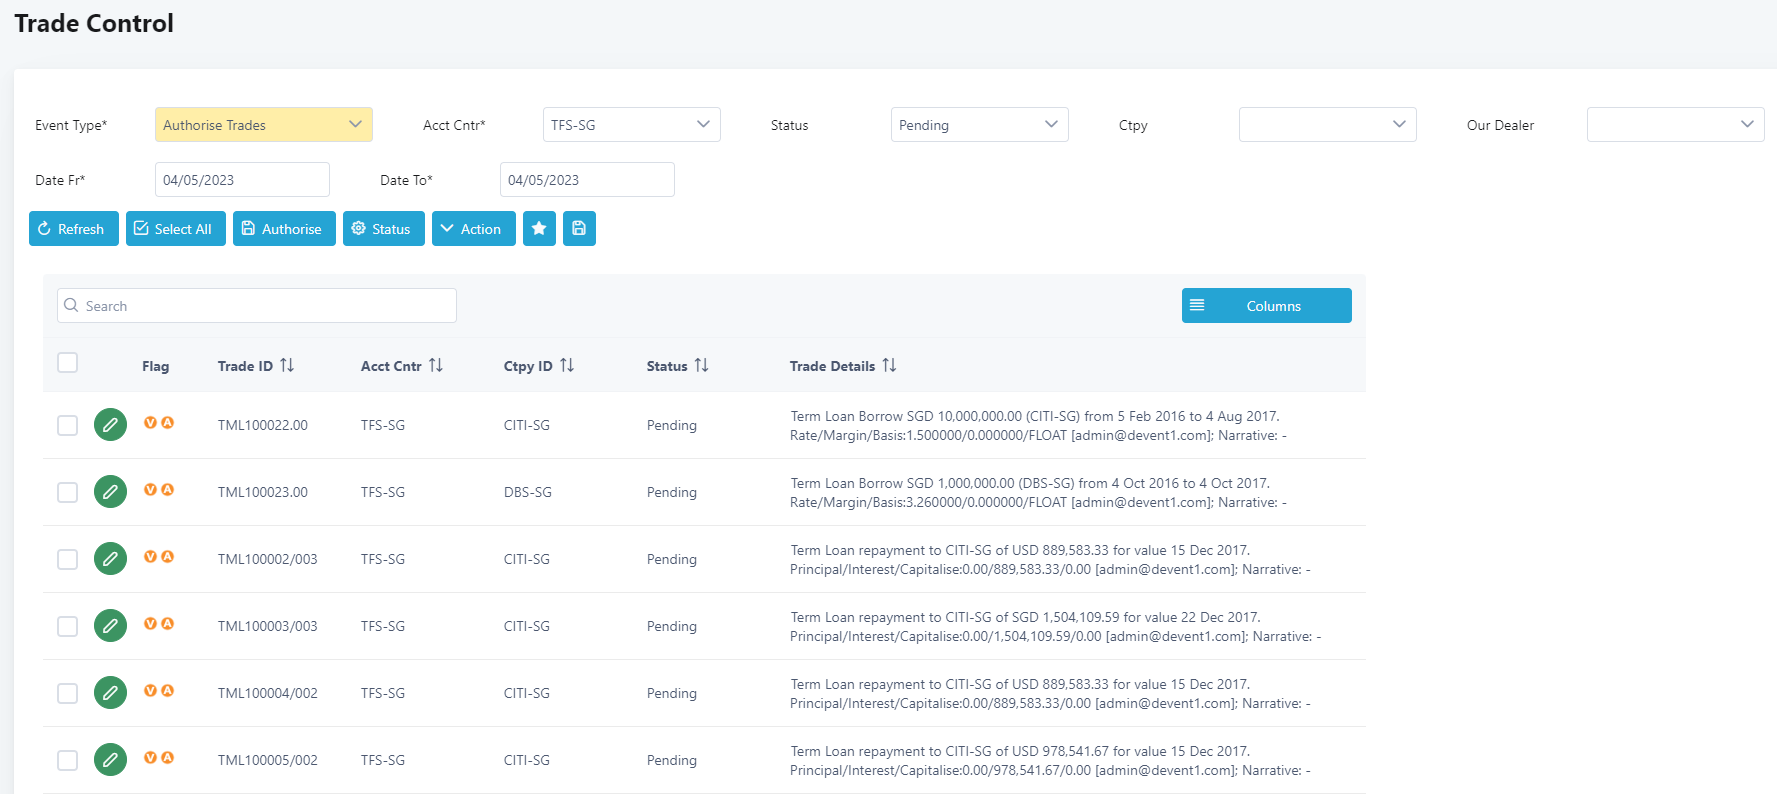Viewport: 1777px width, 794px height.
Task: Click the Refresh button
Action: click(x=73, y=228)
